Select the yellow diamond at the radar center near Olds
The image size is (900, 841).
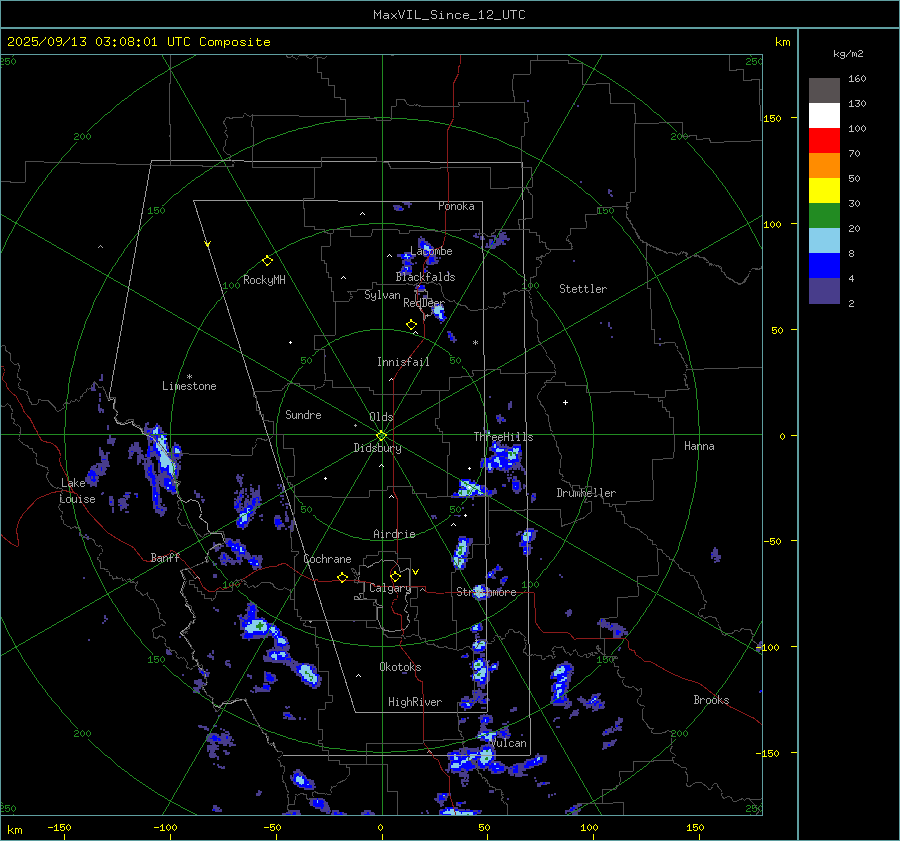tap(381, 435)
